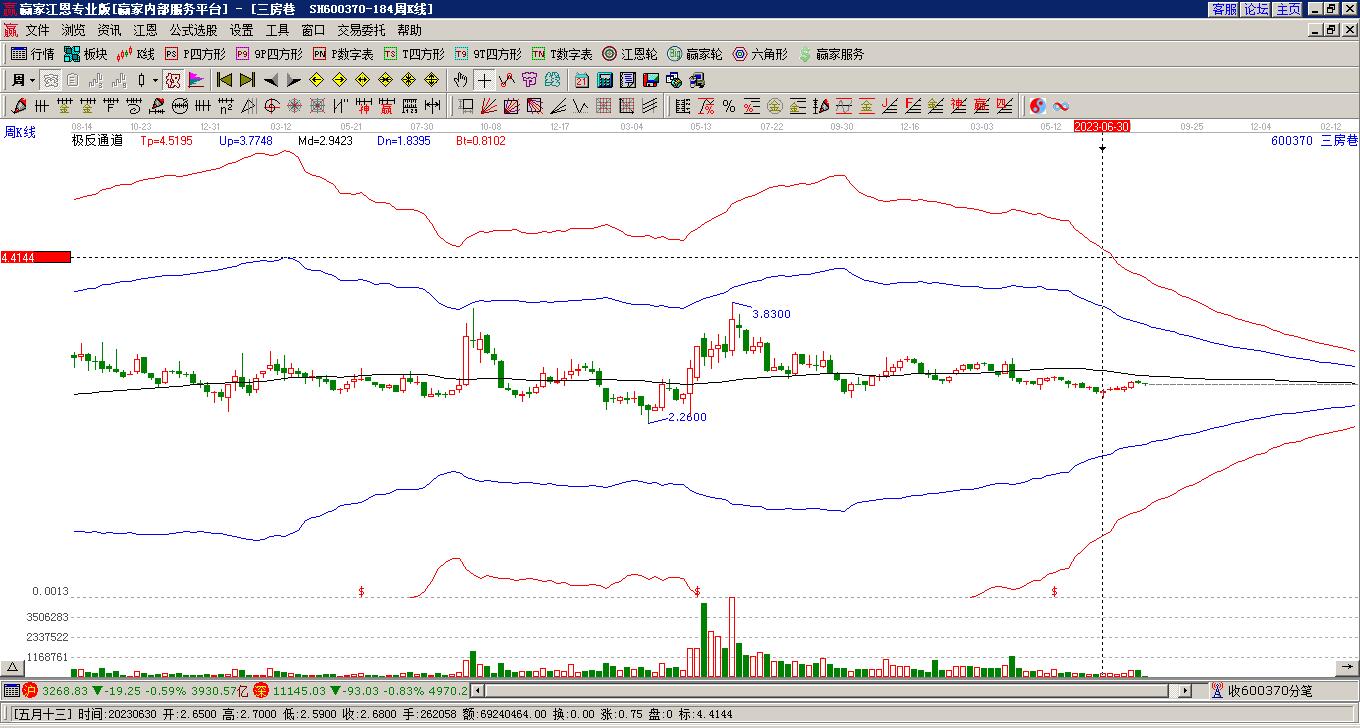This screenshot has height=728, width=1360.
Task: Open the 帮助 menu
Action: (409, 31)
